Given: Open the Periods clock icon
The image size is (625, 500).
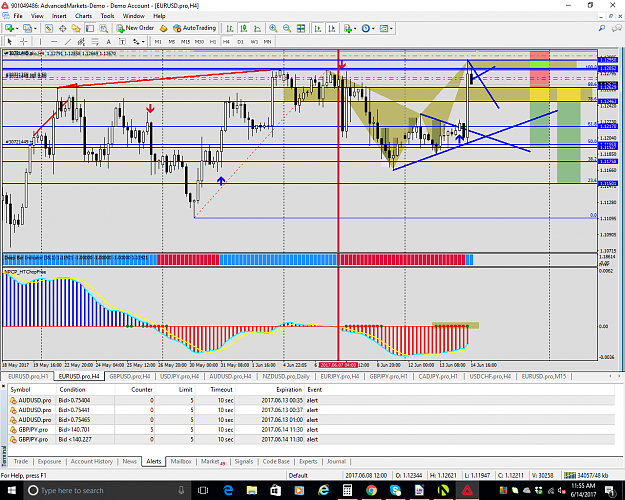Looking at the screenshot, I should (x=366, y=28).
